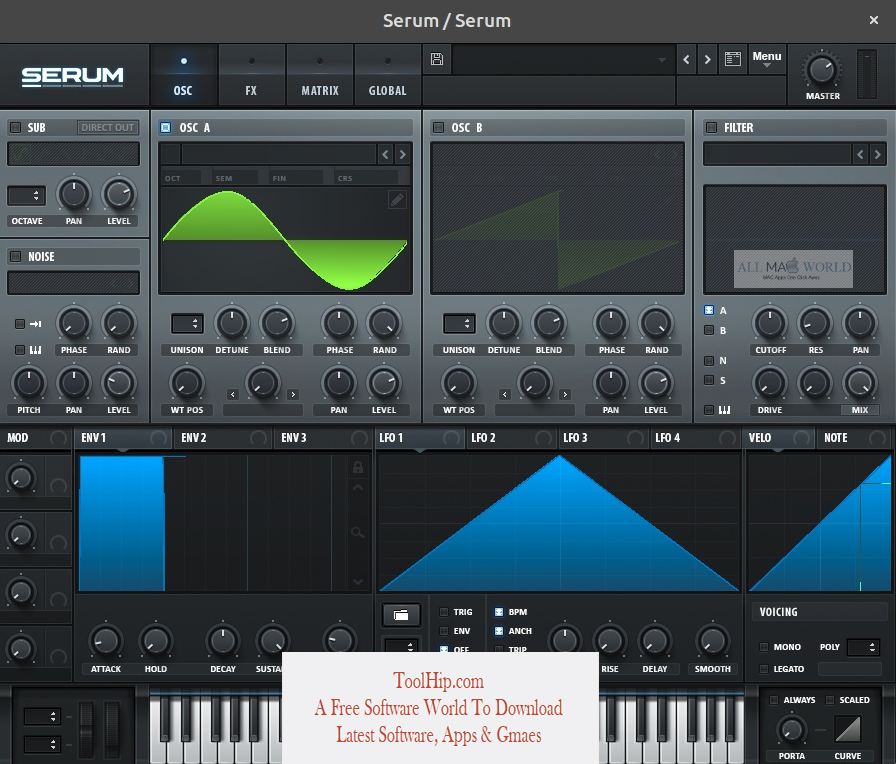Click the filter CUTOFF knob

pyautogui.click(x=770, y=323)
